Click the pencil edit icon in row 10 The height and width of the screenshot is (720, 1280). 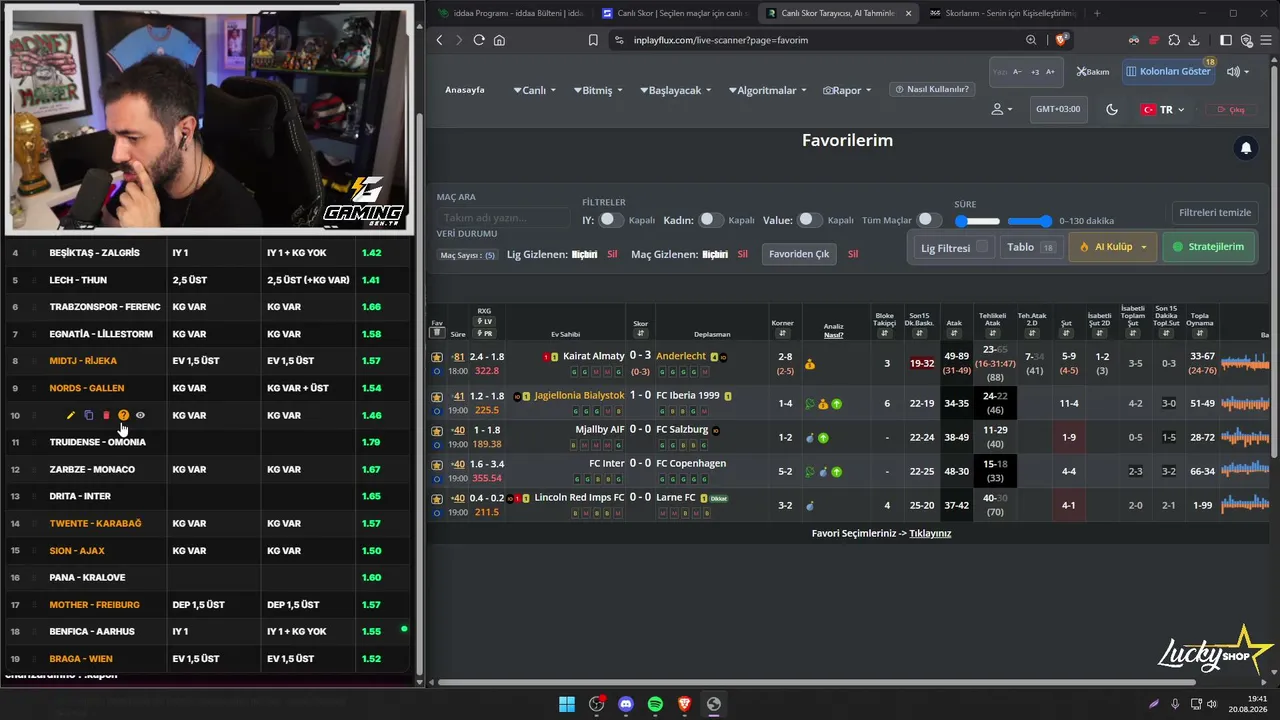click(71, 415)
